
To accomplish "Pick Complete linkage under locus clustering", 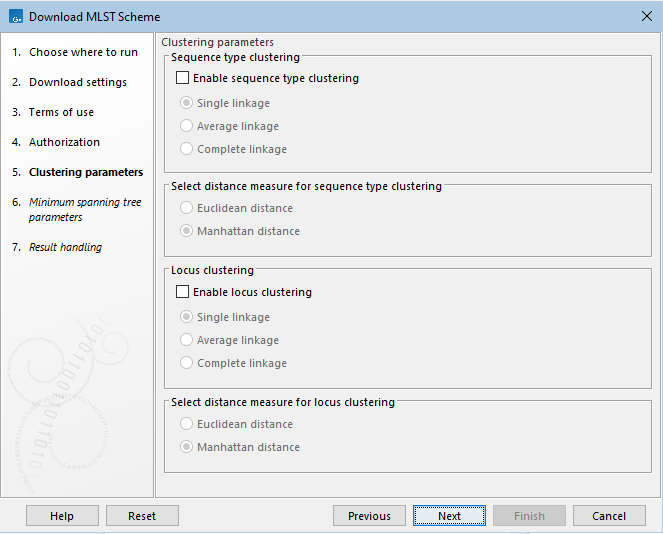I will click(187, 363).
